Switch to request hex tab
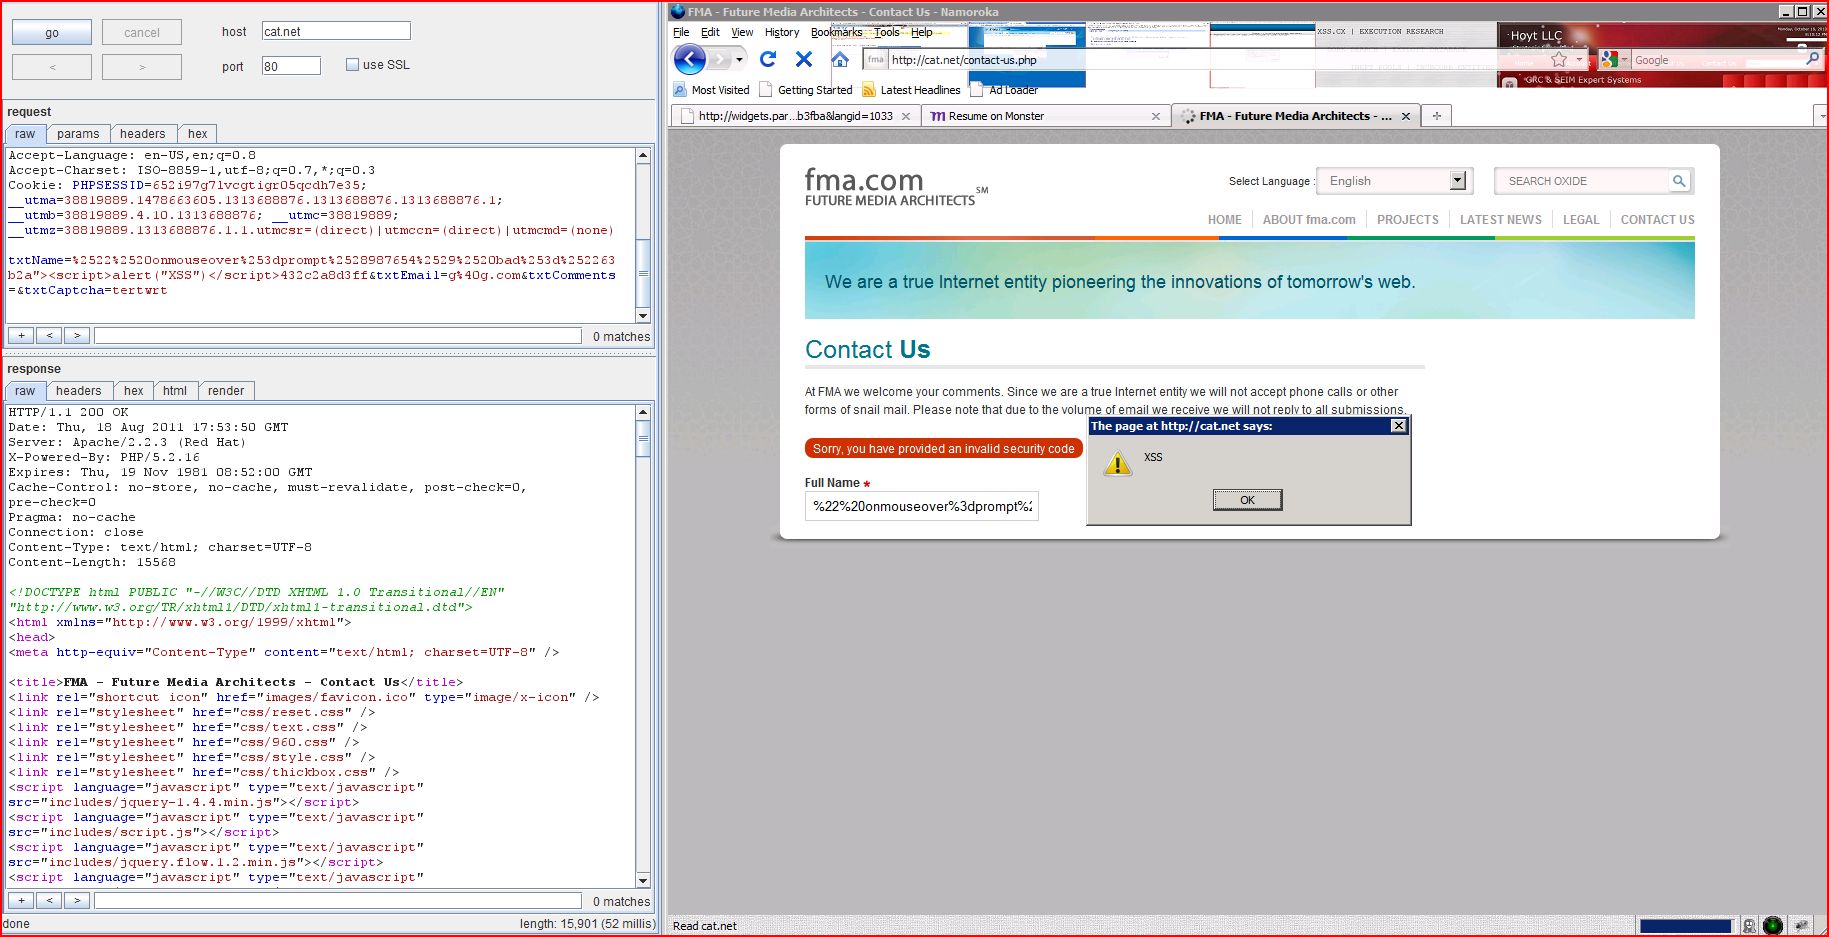Image resolution: width=1829 pixels, height=937 pixels. (198, 134)
